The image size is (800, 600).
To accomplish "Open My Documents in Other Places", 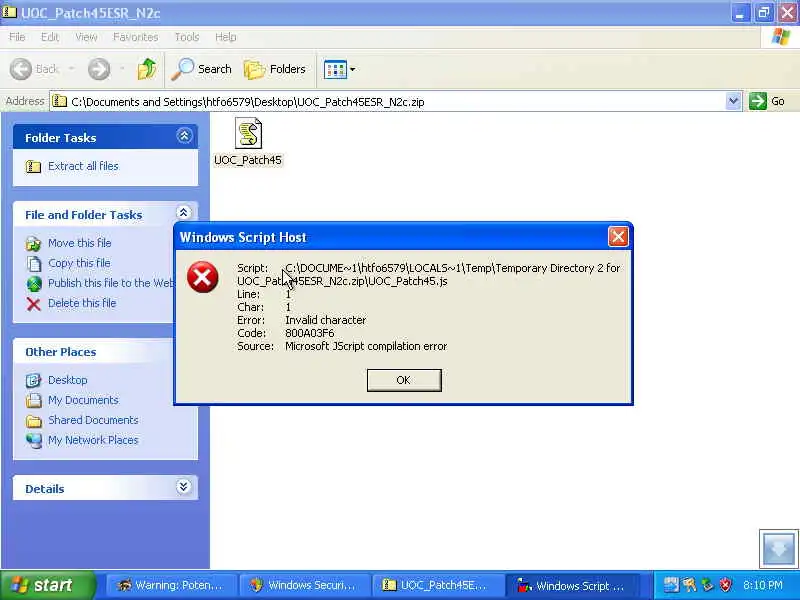I will click(84, 400).
